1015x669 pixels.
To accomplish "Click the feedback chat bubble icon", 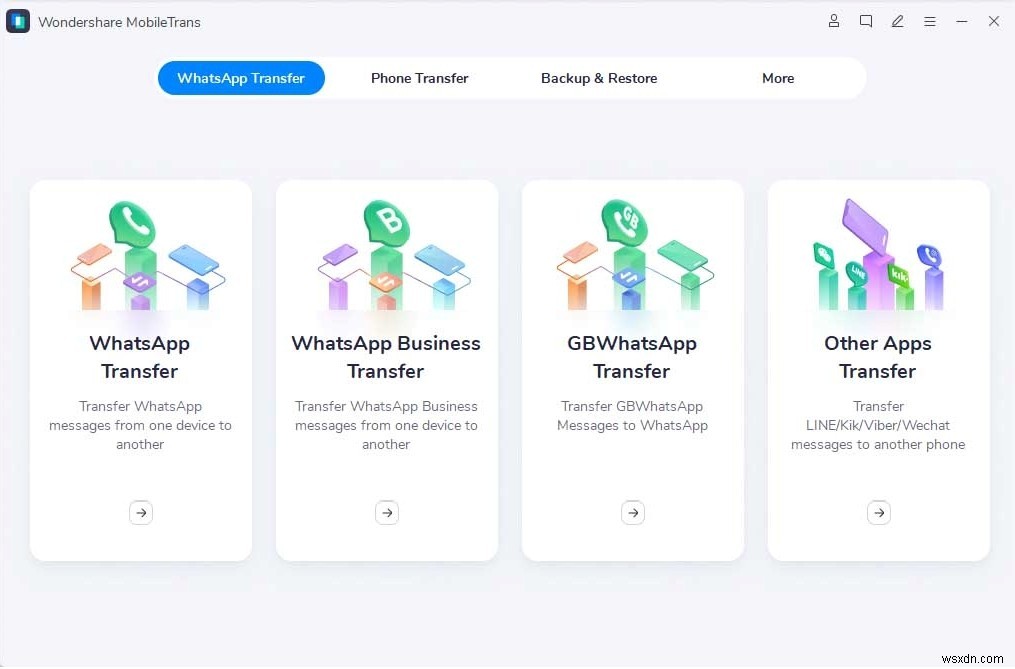I will [x=866, y=21].
